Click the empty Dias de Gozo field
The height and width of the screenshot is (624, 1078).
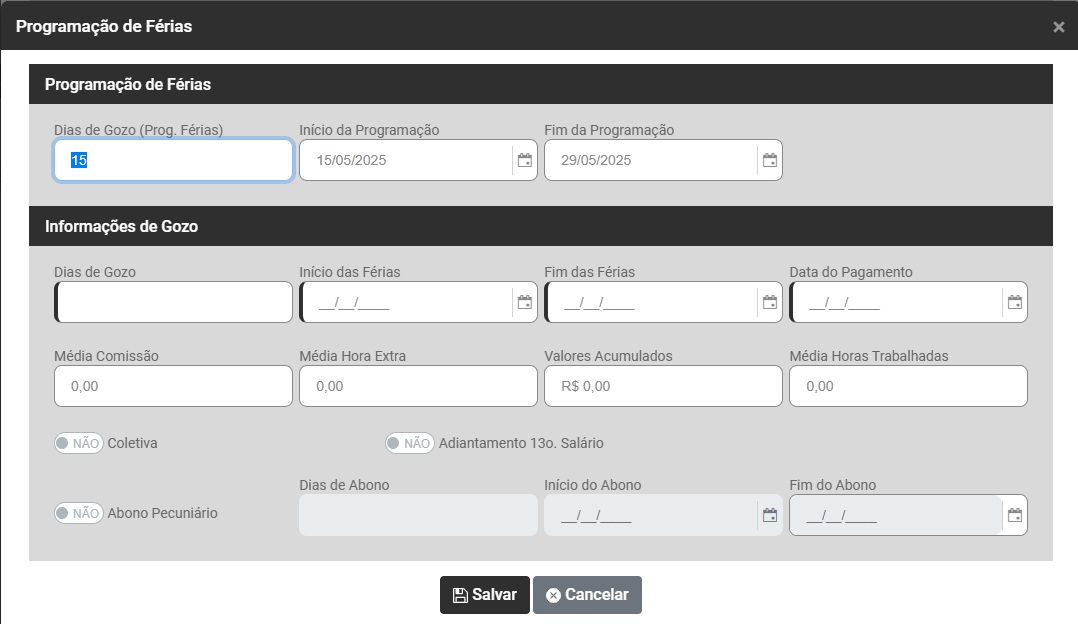173,302
